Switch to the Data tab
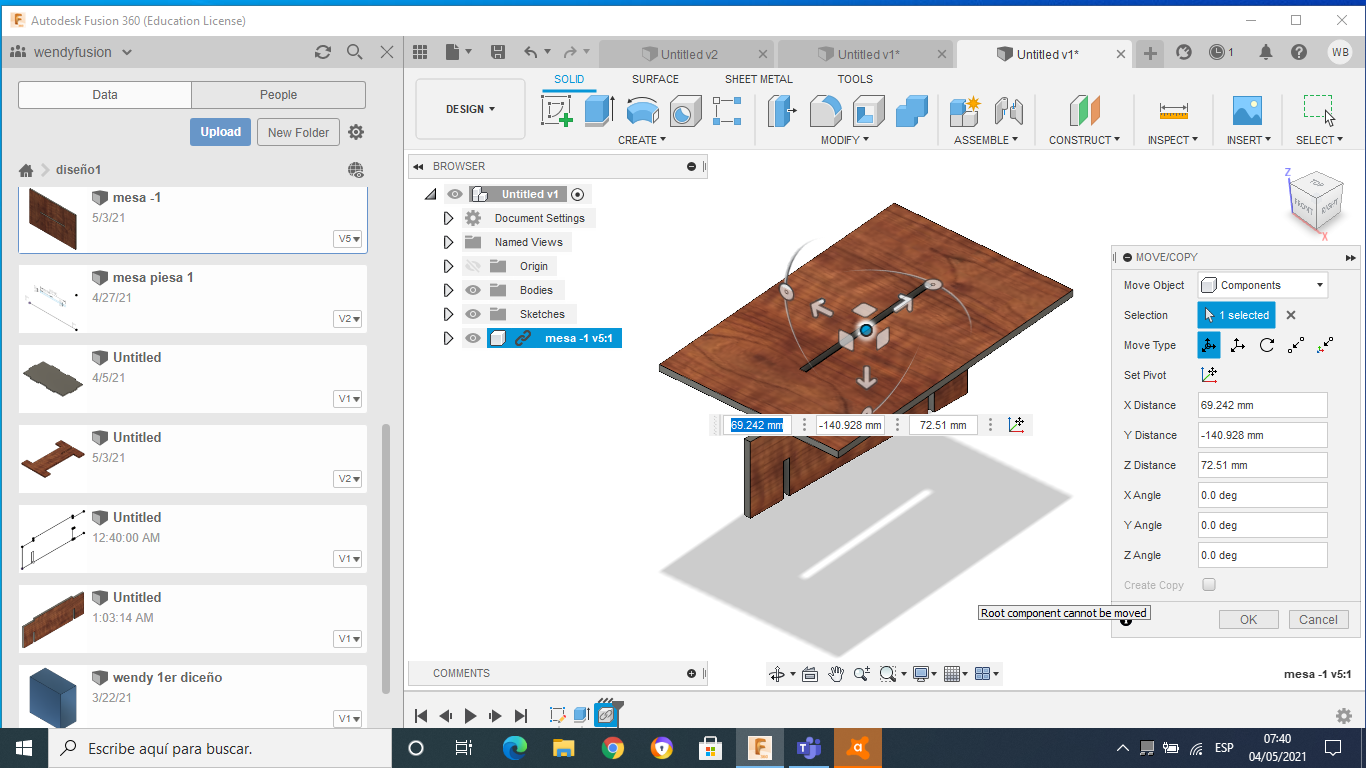Screen dimensions: 1366x768 (105, 95)
